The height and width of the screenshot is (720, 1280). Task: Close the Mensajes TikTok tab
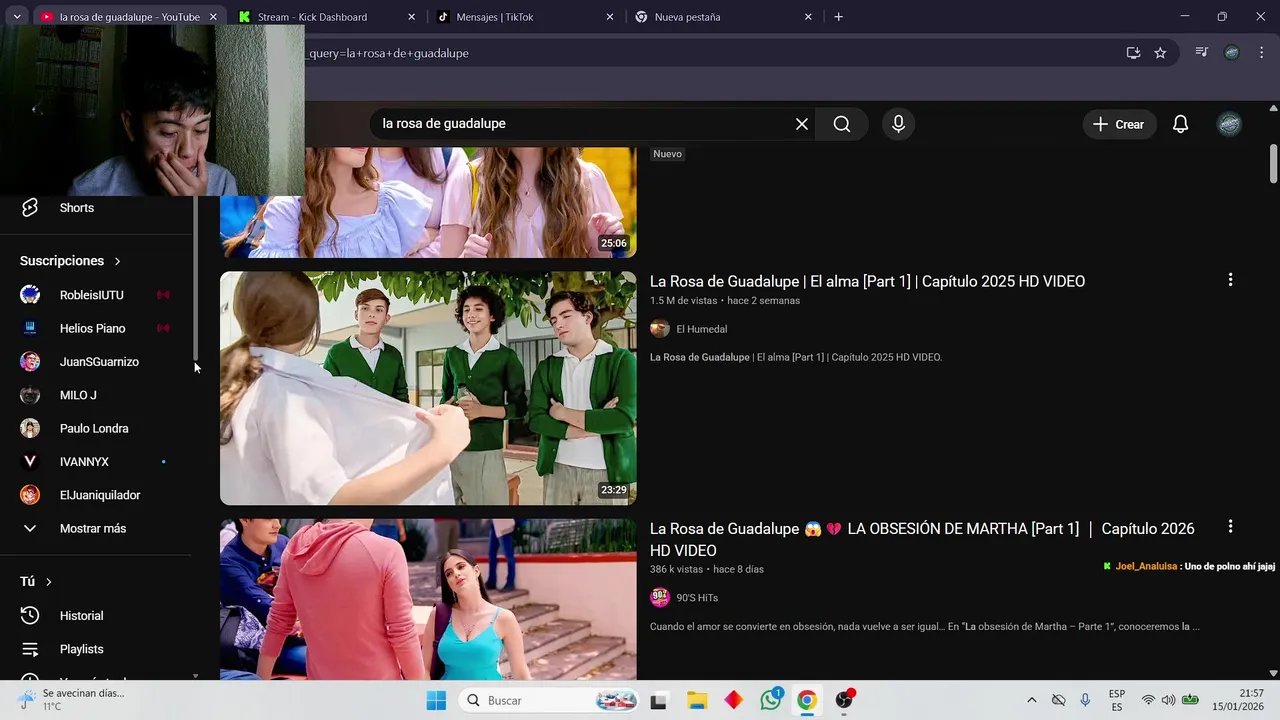coord(610,17)
